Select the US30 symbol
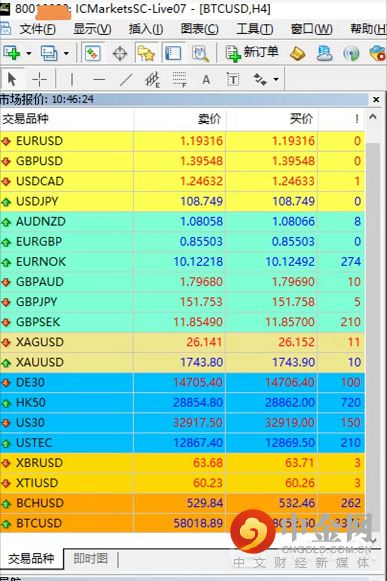This screenshot has height=581, width=387. [30, 422]
